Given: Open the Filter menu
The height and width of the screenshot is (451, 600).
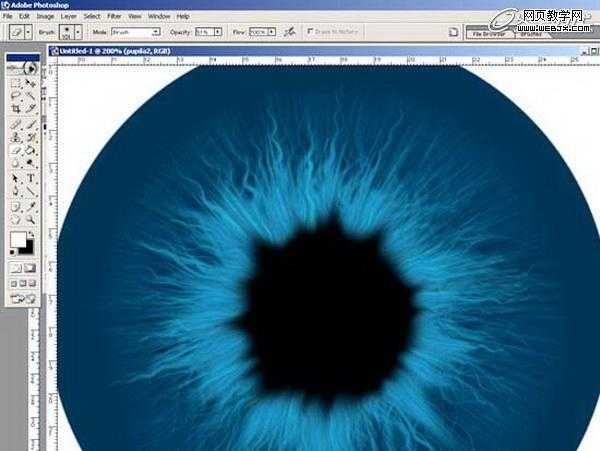Looking at the screenshot, I should point(114,17).
